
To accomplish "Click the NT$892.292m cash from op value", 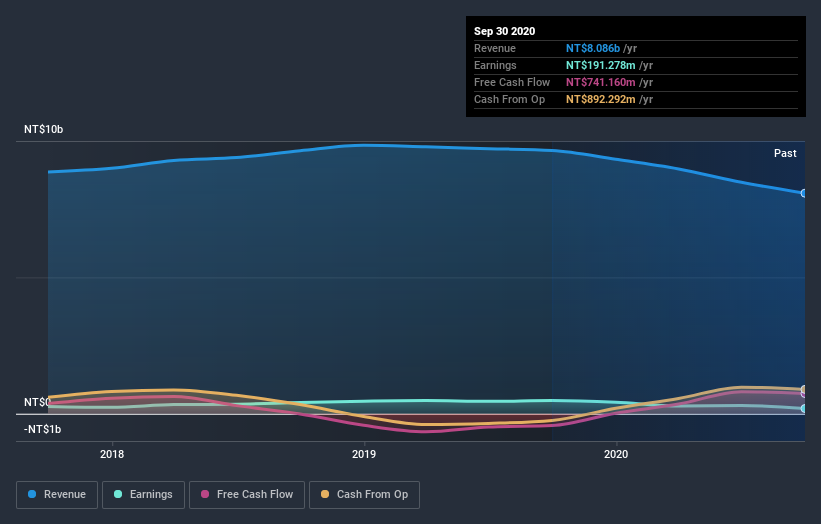I will pos(601,99).
